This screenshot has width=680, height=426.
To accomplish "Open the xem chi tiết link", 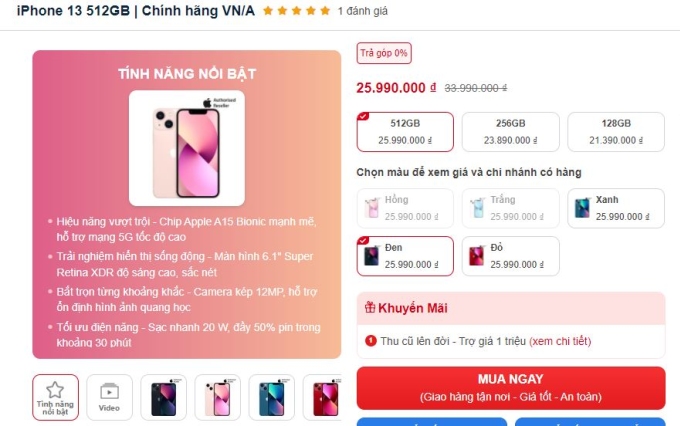I will click(560, 341).
